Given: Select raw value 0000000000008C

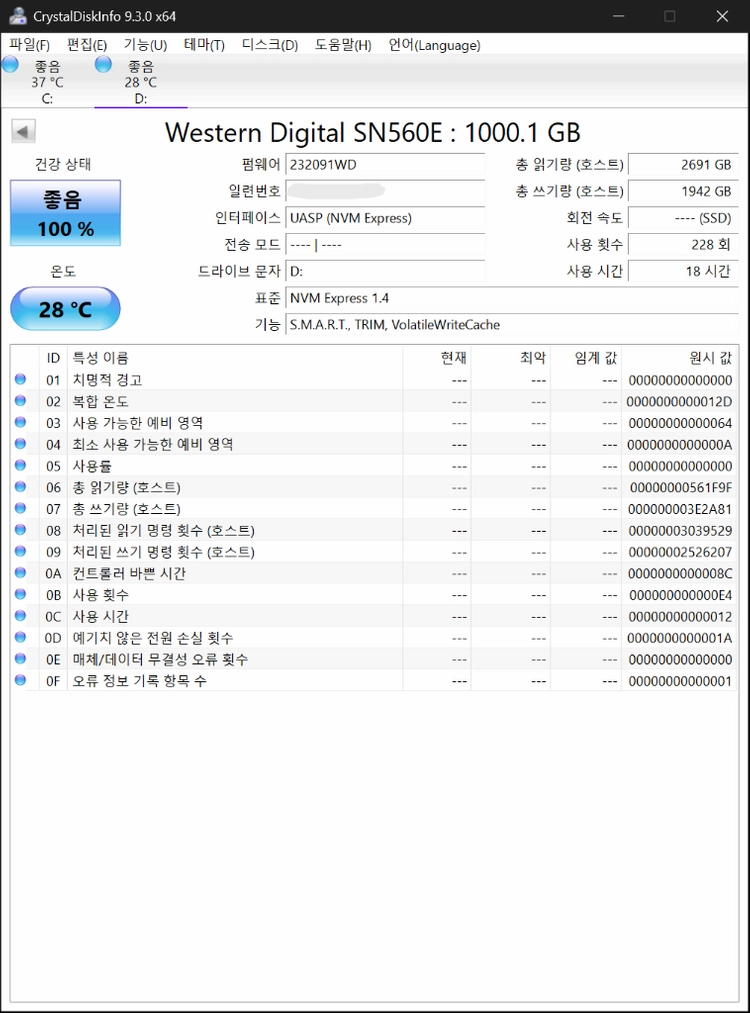Looking at the screenshot, I should pyautogui.click(x=680, y=574).
